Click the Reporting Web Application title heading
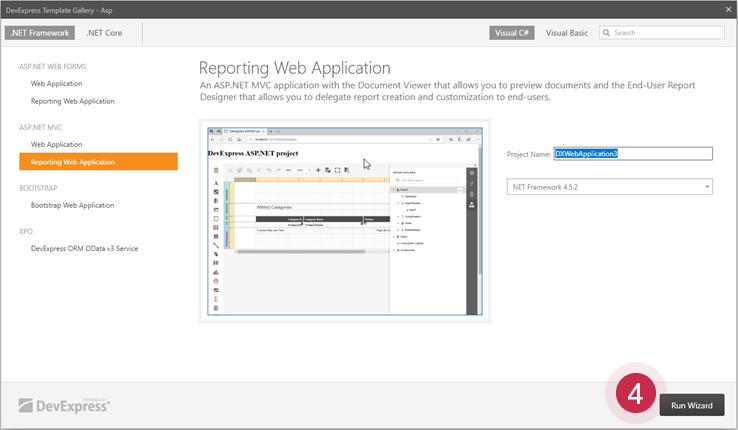The width and height of the screenshot is (738, 430). [295, 68]
